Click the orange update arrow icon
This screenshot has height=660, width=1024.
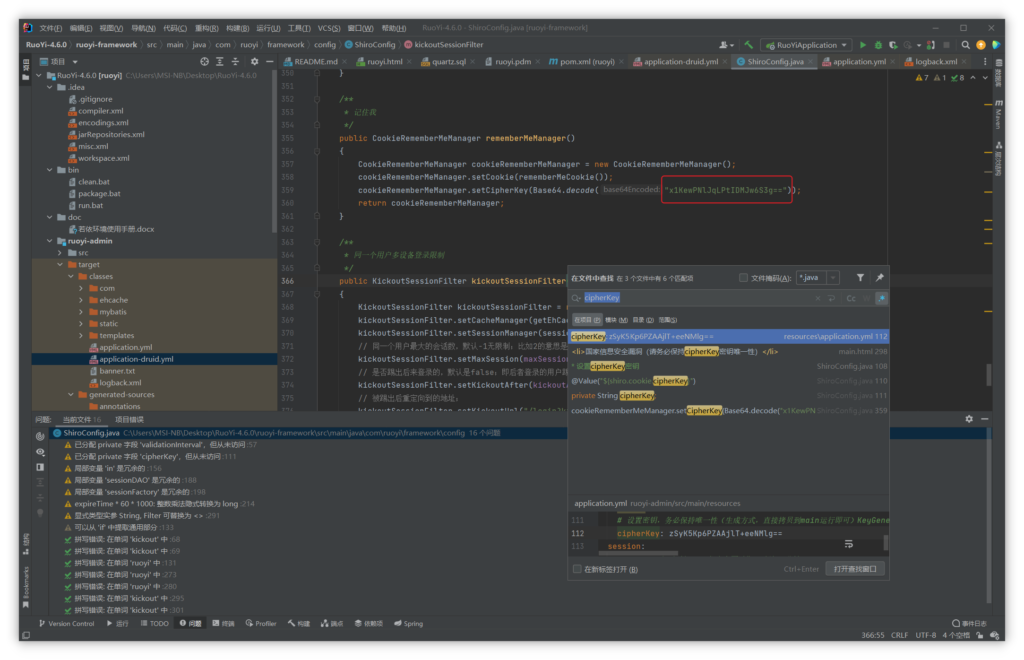(981, 45)
